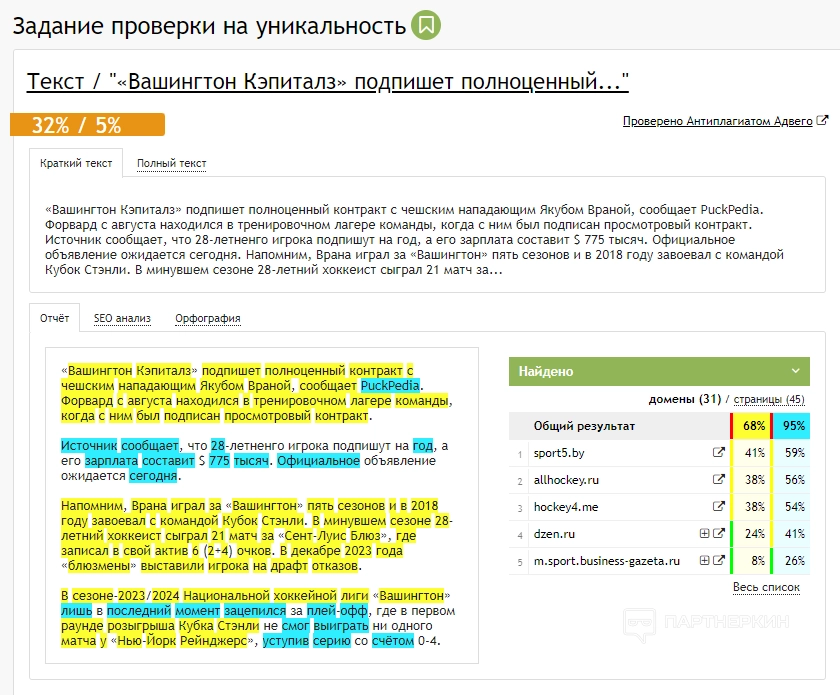Switch to Краткий текст tab
The image size is (840, 695).
76,163
